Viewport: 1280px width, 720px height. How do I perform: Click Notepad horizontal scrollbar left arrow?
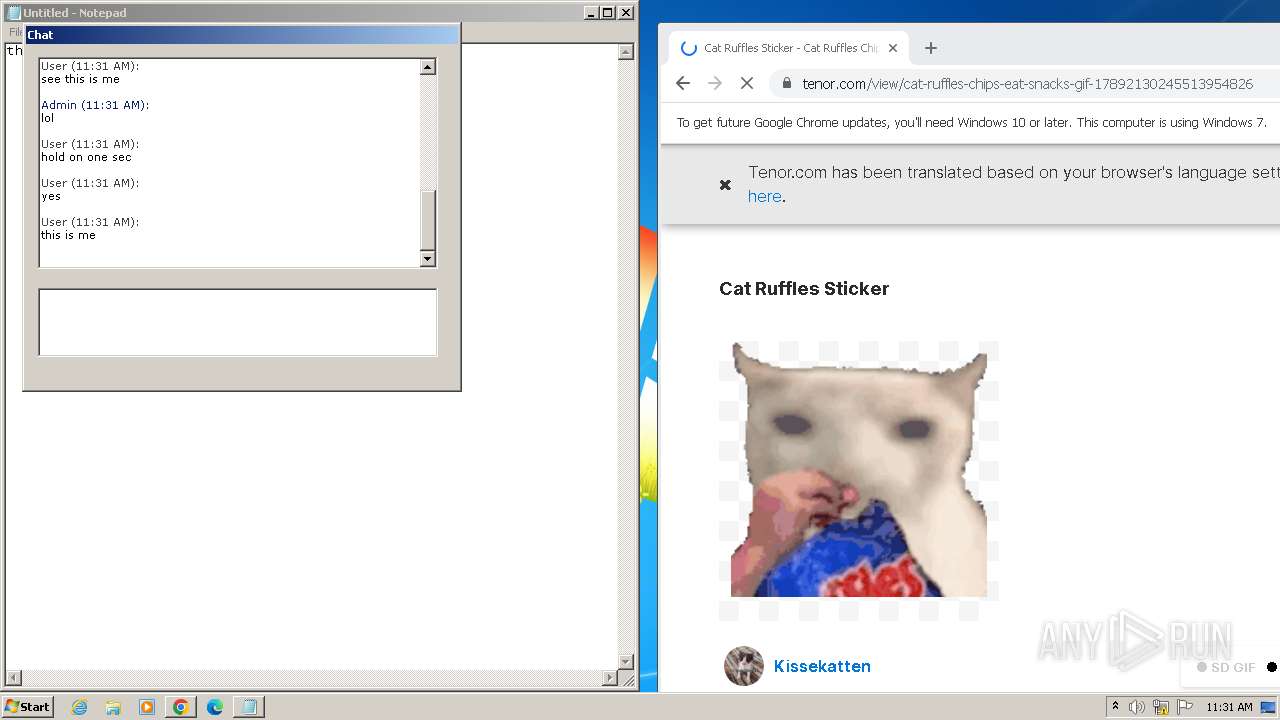[x=14, y=678]
